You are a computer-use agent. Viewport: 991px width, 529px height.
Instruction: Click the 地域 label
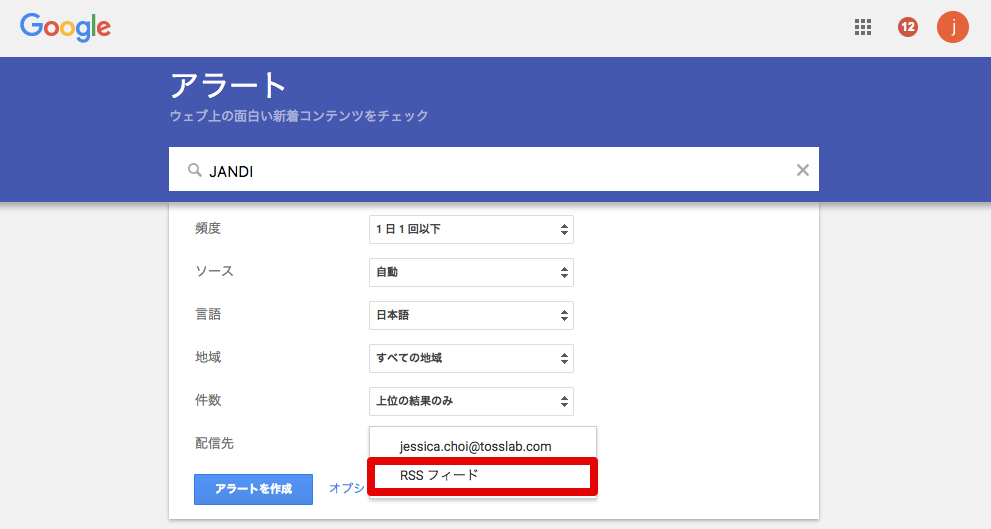208,357
